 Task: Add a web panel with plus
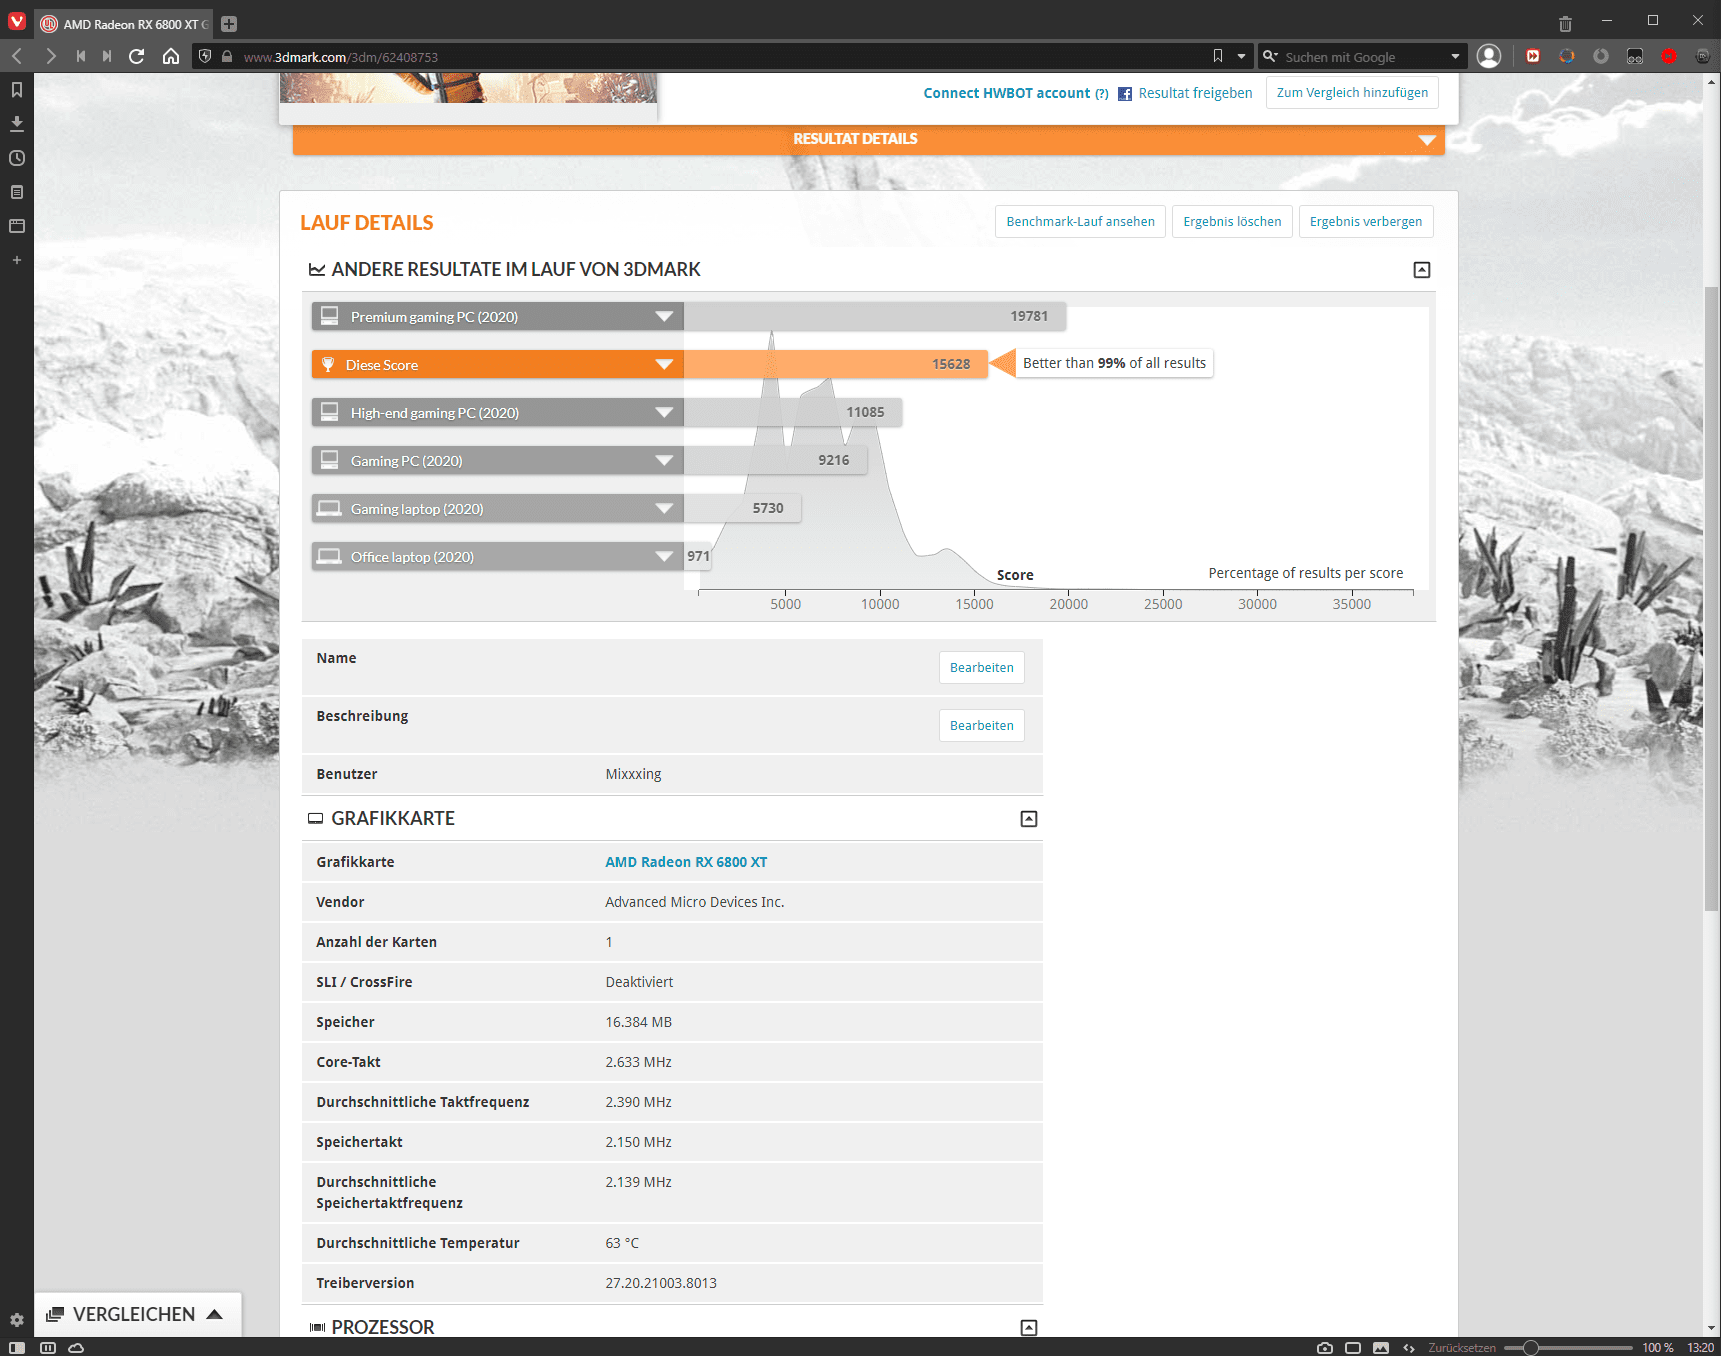(17, 260)
